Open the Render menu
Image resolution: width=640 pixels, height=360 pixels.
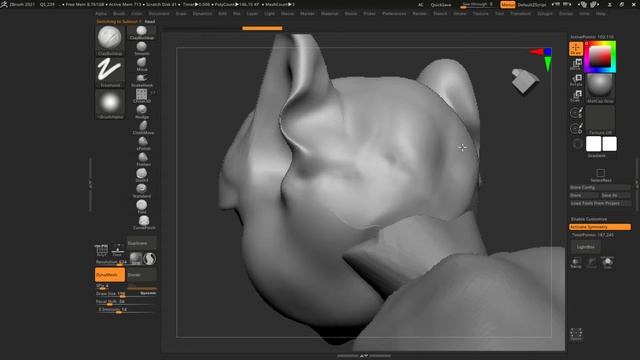tap(420, 13)
